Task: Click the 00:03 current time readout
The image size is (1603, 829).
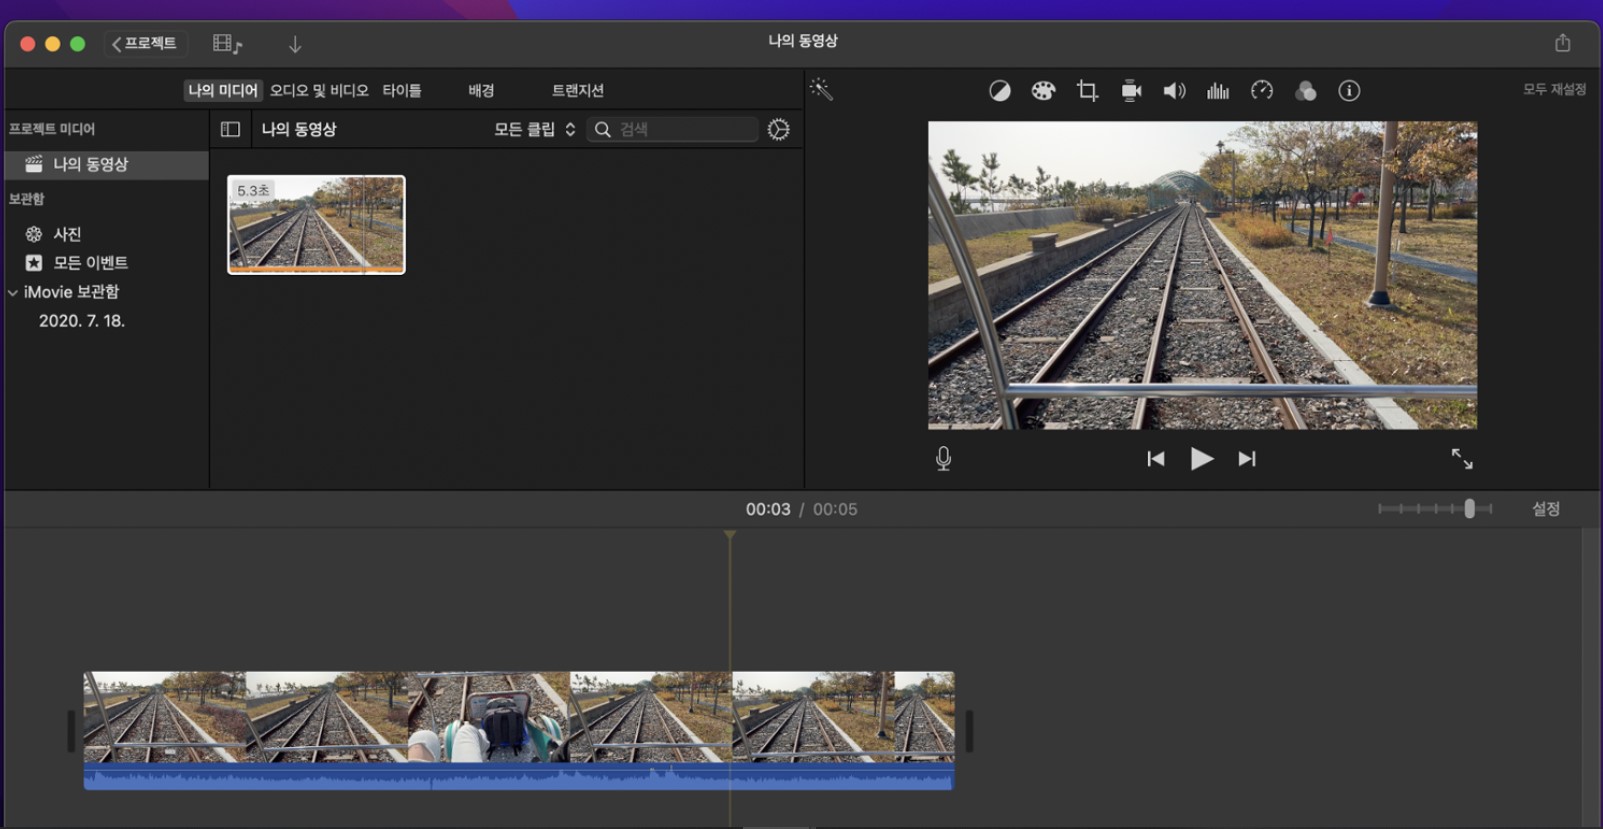Action: (768, 509)
